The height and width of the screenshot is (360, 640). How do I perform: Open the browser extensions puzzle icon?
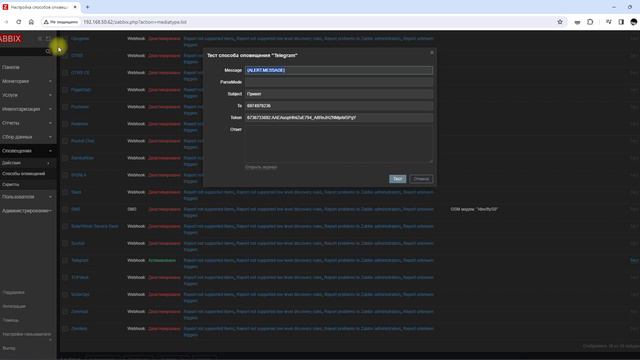coord(590,22)
